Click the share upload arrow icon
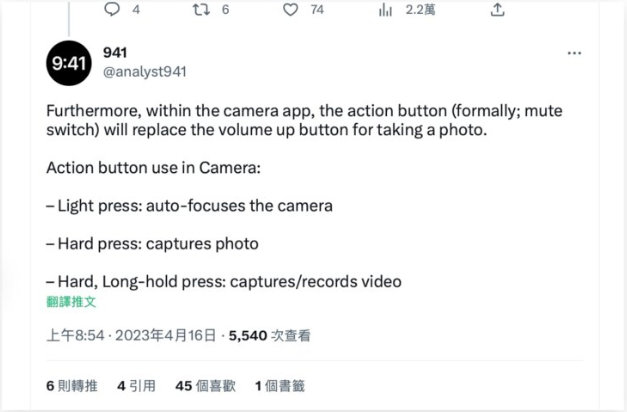This screenshot has width=627, height=412. tap(497, 10)
